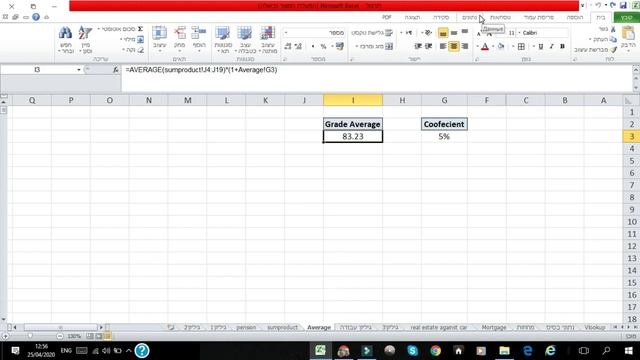Select cell containing 5%

[444, 136]
